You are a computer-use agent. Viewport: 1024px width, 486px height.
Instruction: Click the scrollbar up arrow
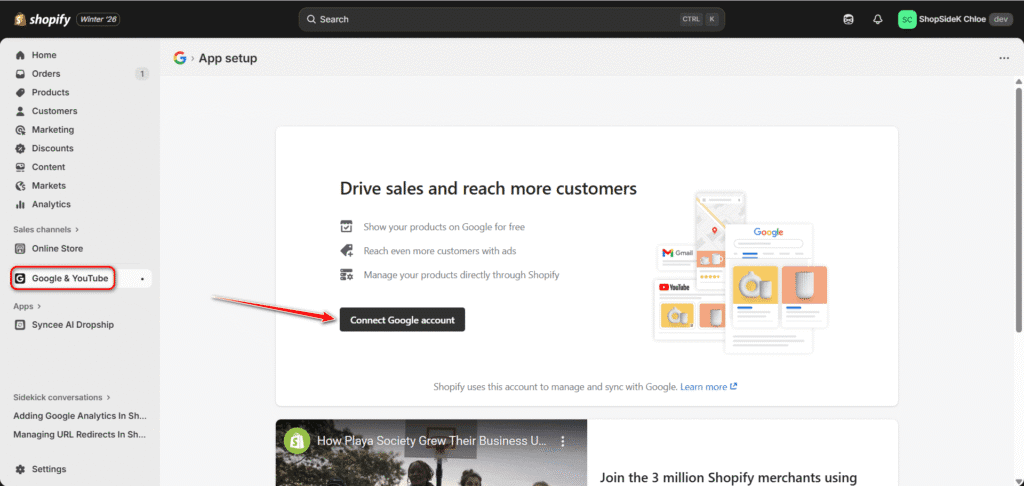[x=1018, y=81]
